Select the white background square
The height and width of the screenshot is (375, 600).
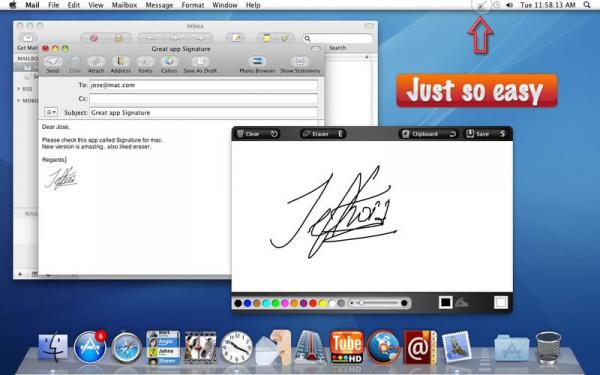[x=501, y=303]
